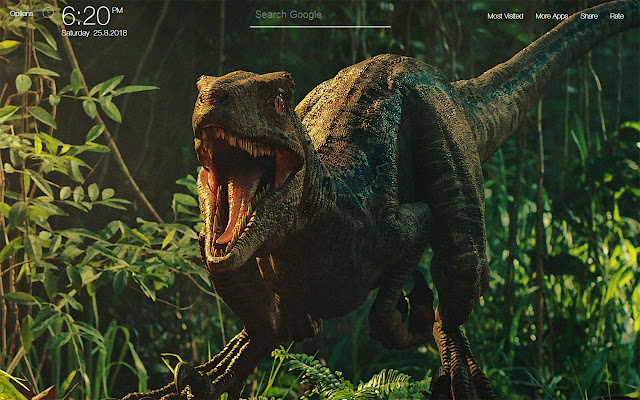
Task: Click the circular icon beside Options
Action: tap(48, 13)
